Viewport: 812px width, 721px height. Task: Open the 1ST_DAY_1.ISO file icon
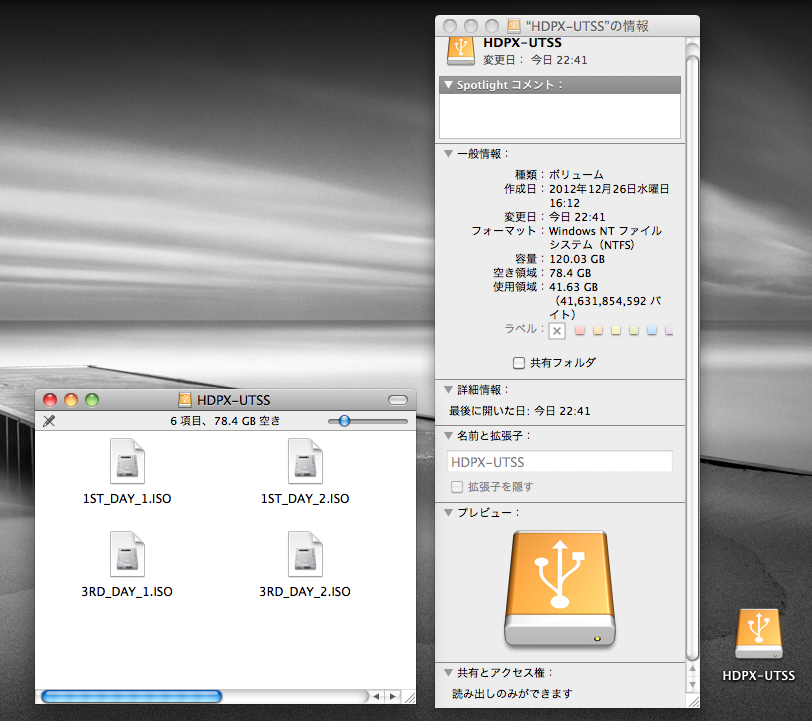(127, 461)
